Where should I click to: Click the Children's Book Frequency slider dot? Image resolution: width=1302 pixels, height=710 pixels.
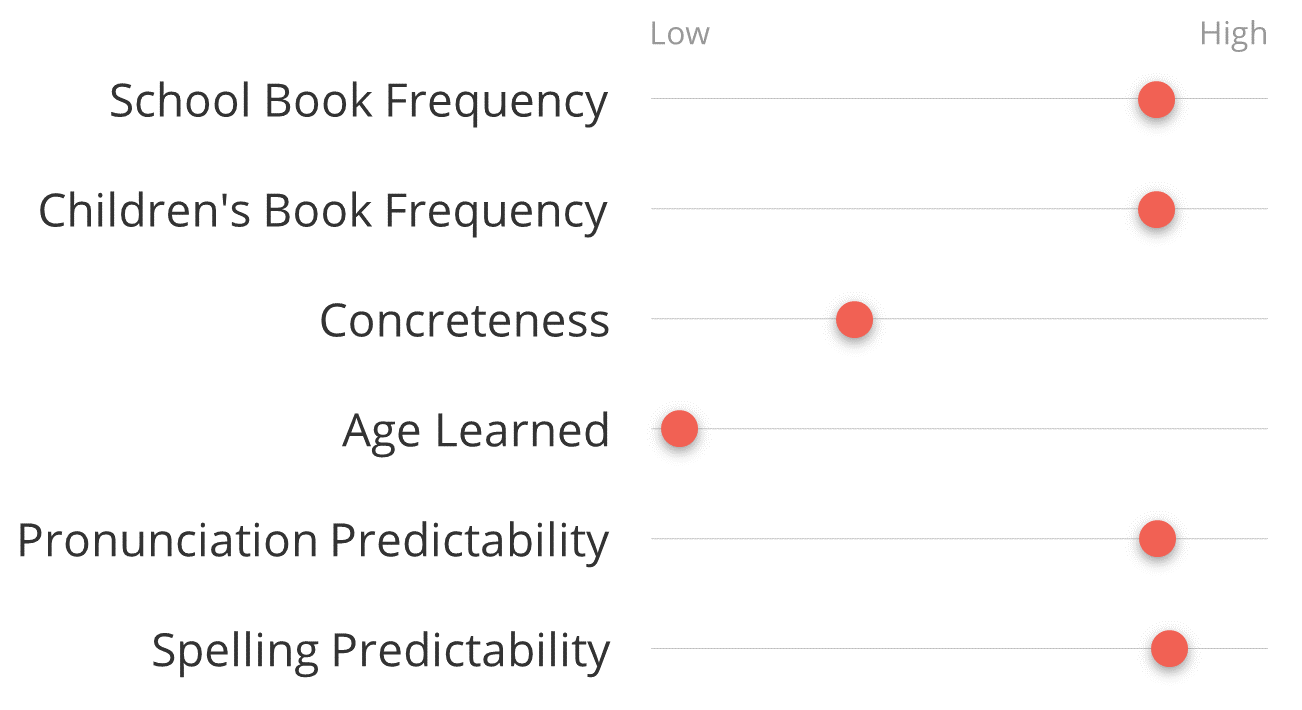point(1156,209)
